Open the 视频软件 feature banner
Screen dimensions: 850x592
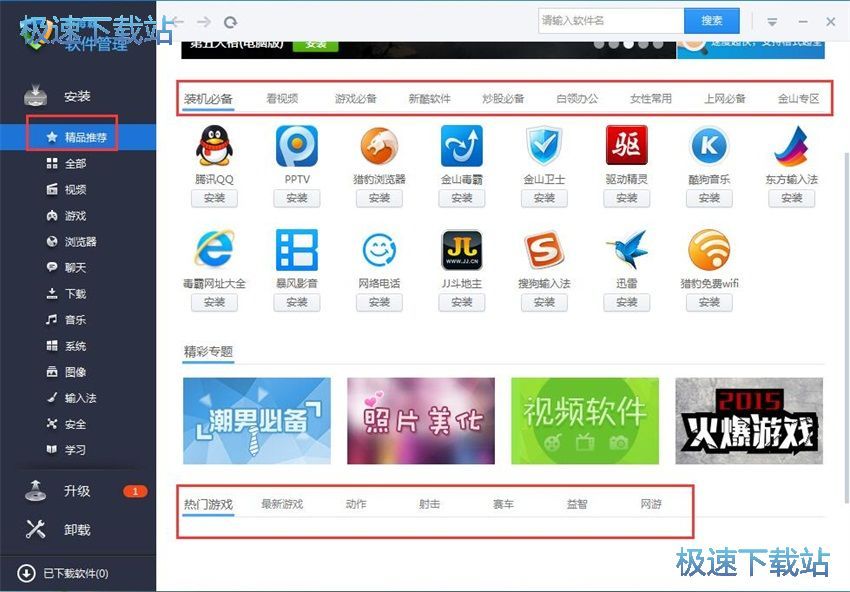pos(585,421)
